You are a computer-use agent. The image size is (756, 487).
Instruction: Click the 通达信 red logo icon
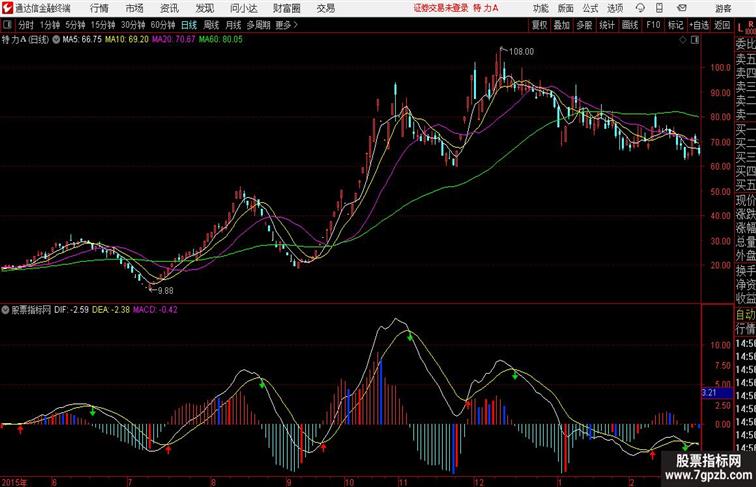[x=7, y=8]
